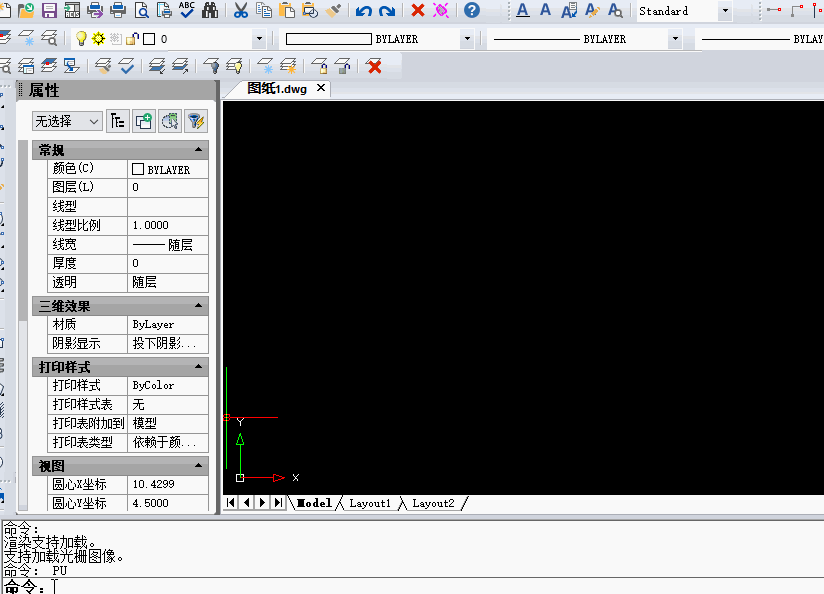Click the layer unlock open padlock icon
Screen dimensions: 824x594
pyautogui.click(x=343, y=66)
